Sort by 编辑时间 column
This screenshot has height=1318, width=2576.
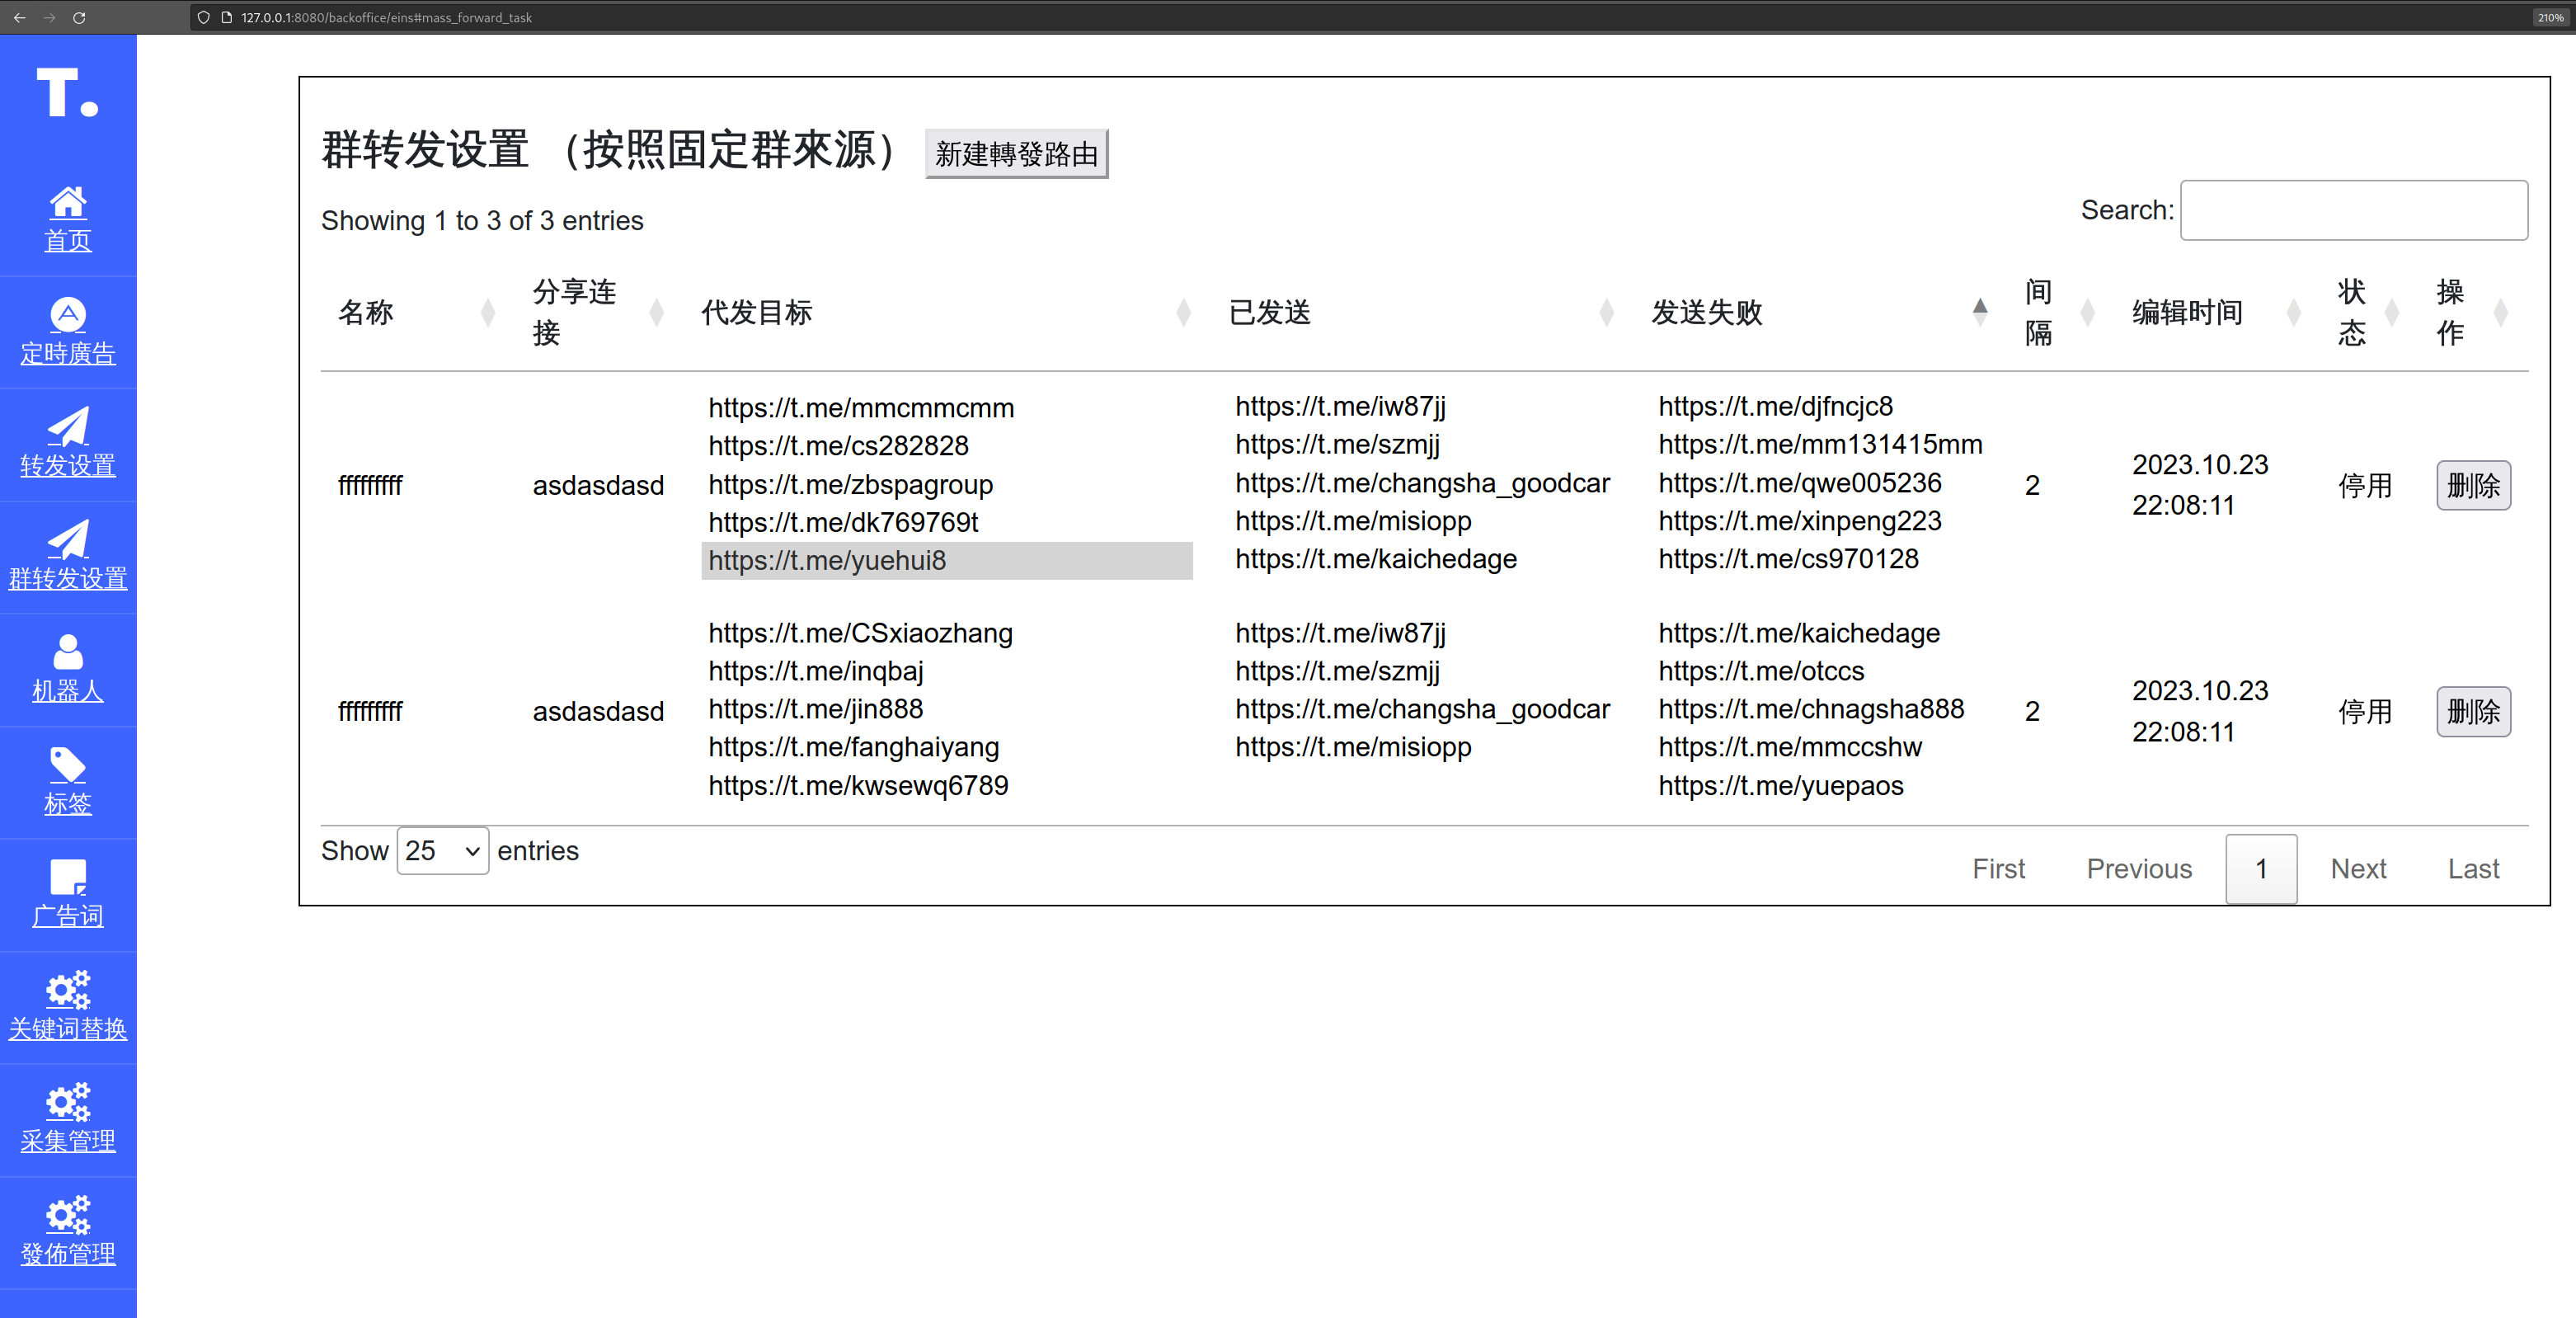[x=2187, y=313]
